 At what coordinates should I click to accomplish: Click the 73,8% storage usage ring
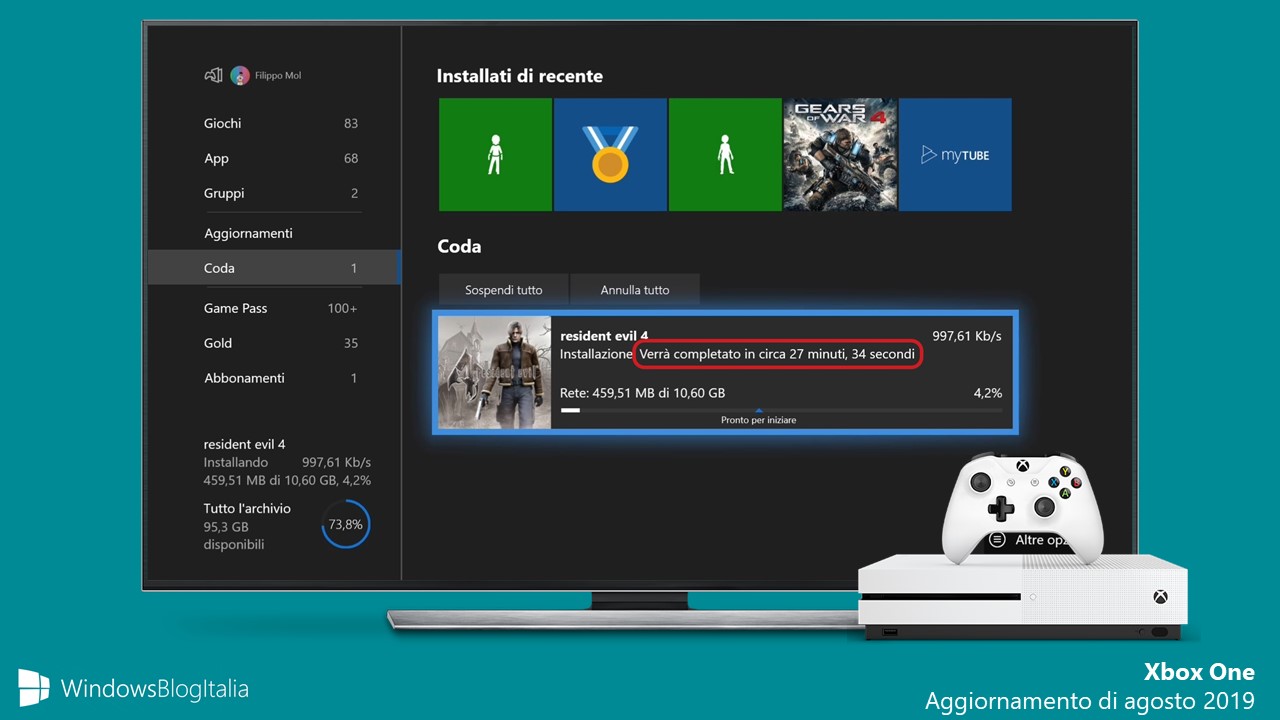pos(346,524)
